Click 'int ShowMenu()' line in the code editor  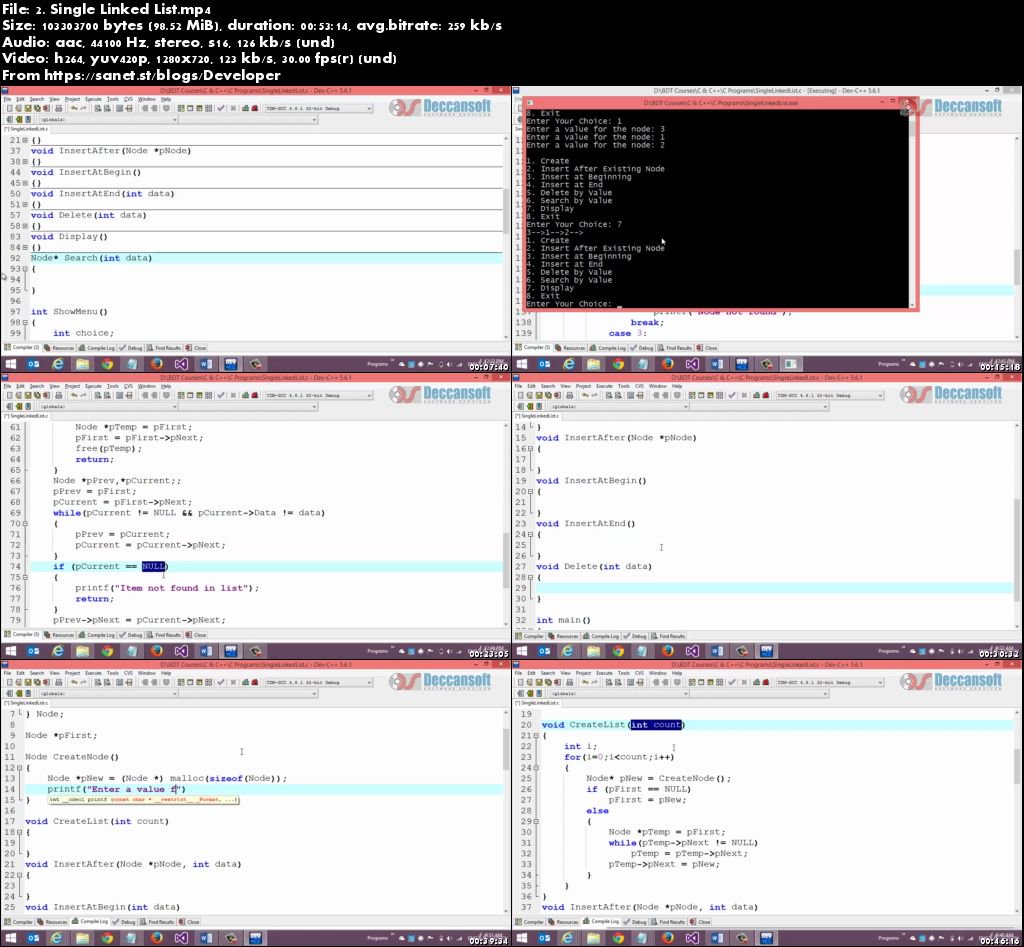tap(69, 312)
